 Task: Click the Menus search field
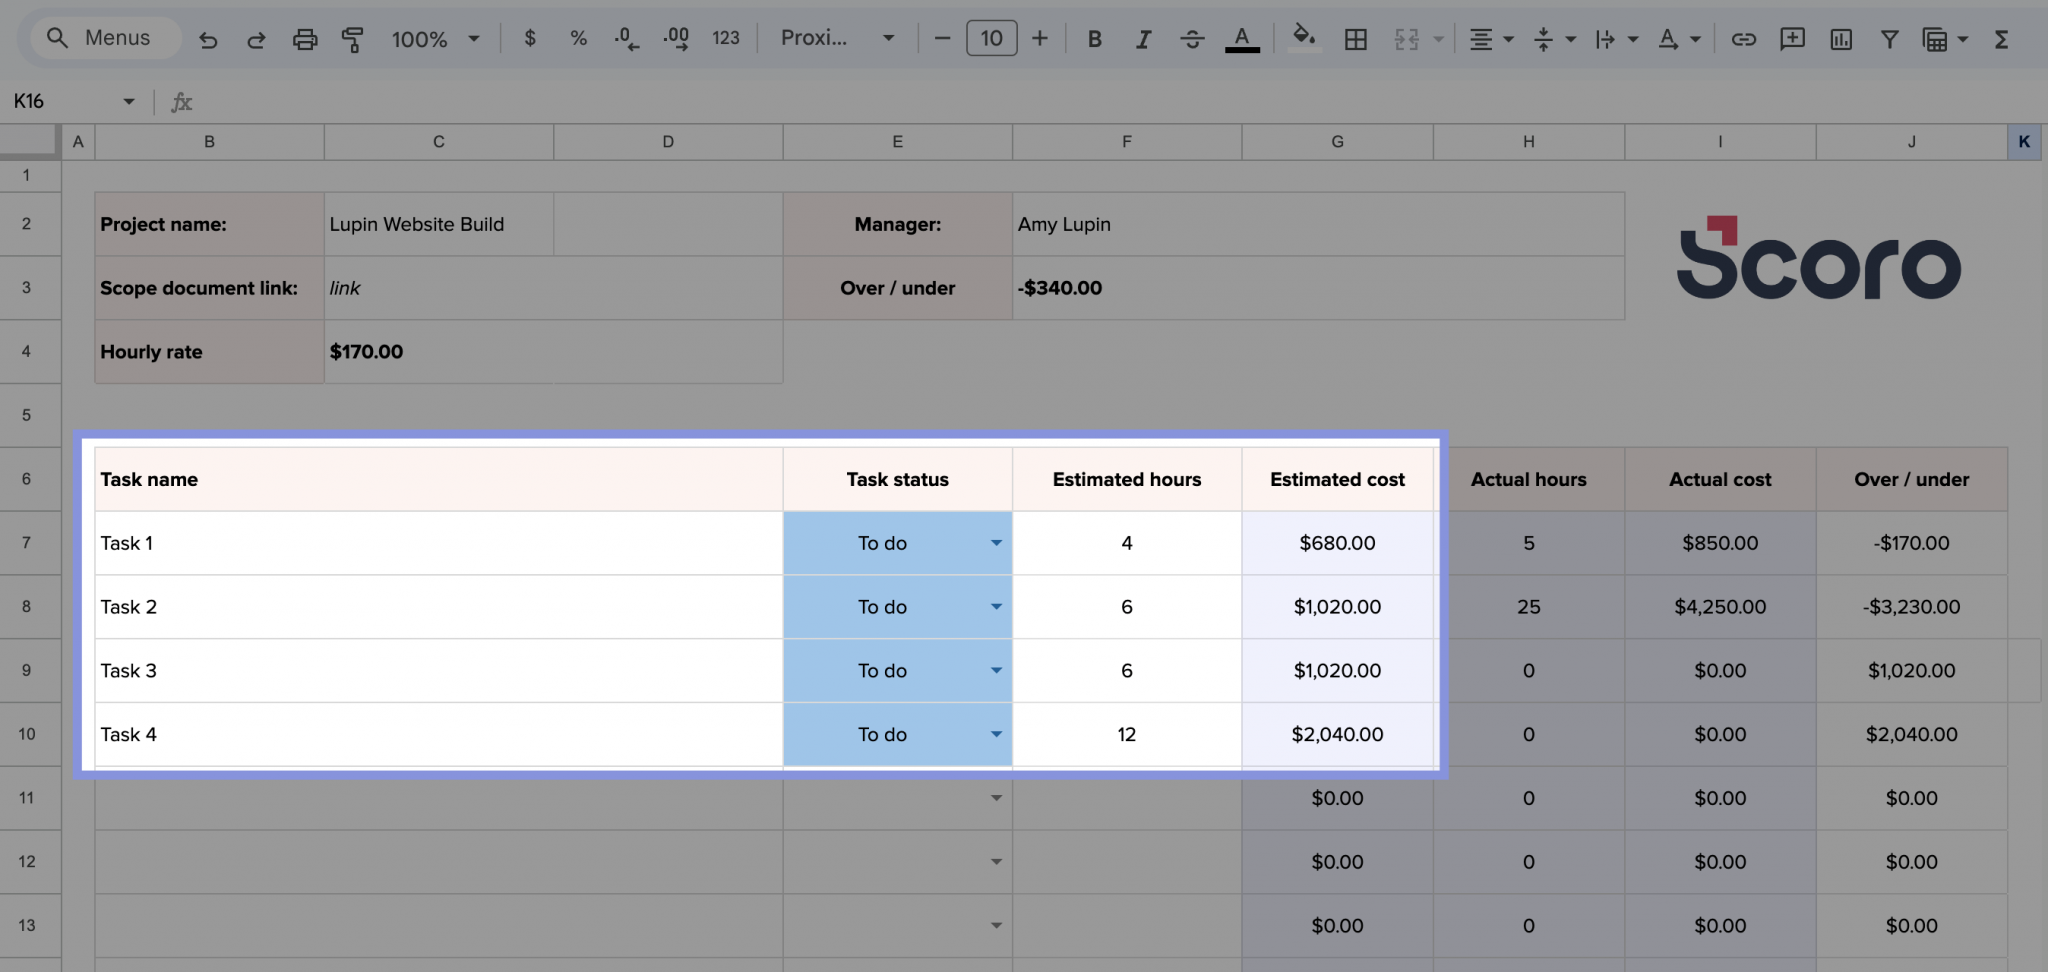point(104,37)
